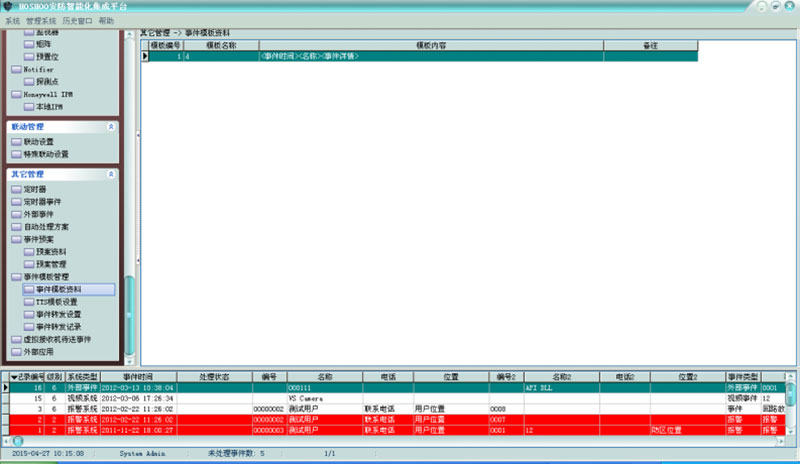Image resolution: width=800 pixels, height=464 pixels.
Task: Open 事件转发记录 from the sidebar icon
Action: click(x=29, y=326)
